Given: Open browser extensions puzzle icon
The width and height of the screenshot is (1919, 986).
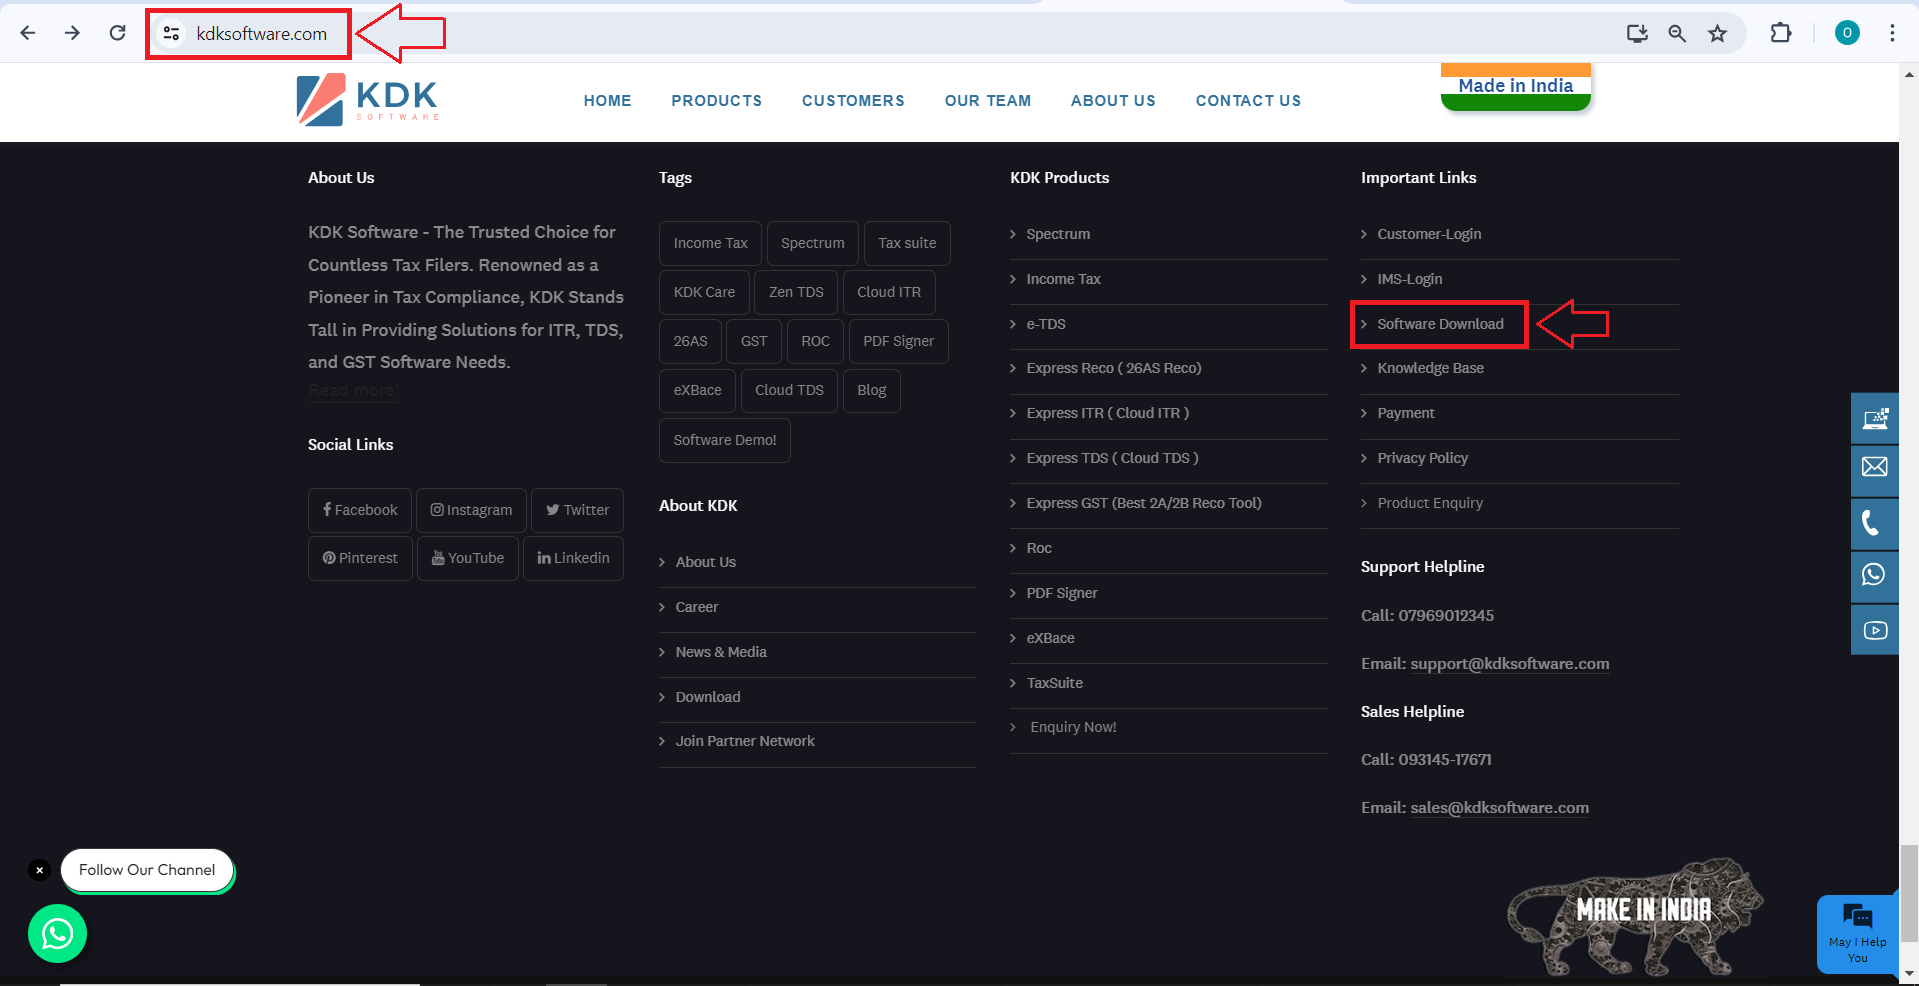Looking at the screenshot, I should click(x=1781, y=33).
